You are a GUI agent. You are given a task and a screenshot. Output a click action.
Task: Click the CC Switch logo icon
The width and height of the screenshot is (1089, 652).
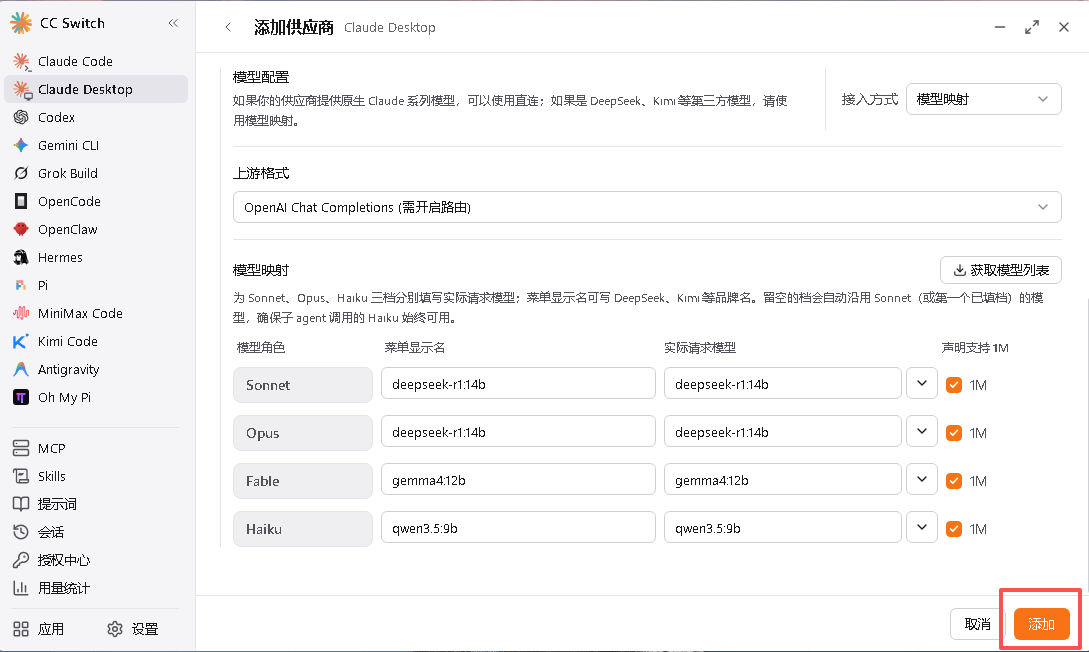point(21,23)
